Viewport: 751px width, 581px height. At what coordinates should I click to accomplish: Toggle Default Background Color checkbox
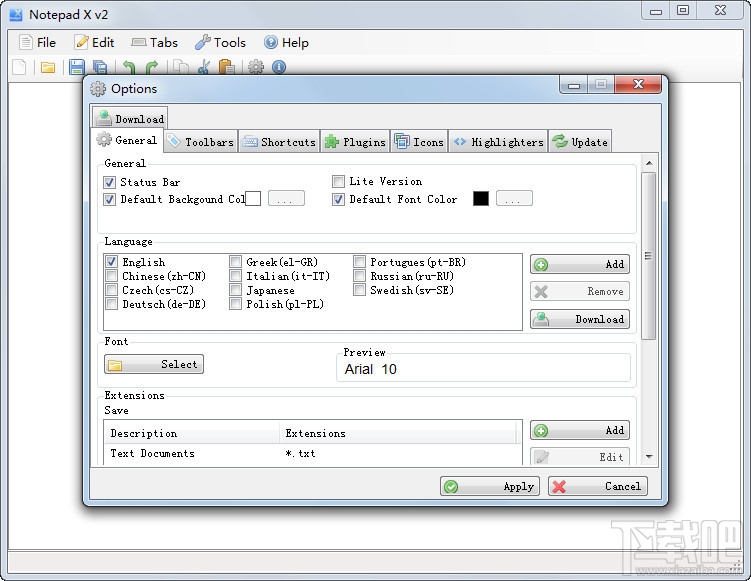click(109, 199)
